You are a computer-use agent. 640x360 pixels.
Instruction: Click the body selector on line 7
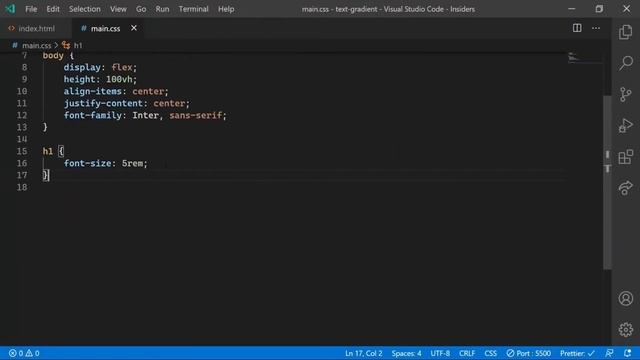[53, 56]
